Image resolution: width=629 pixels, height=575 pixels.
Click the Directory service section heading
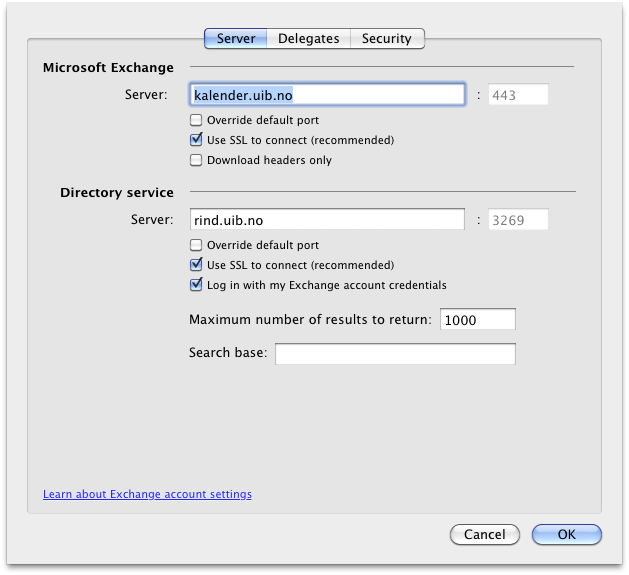(116, 192)
